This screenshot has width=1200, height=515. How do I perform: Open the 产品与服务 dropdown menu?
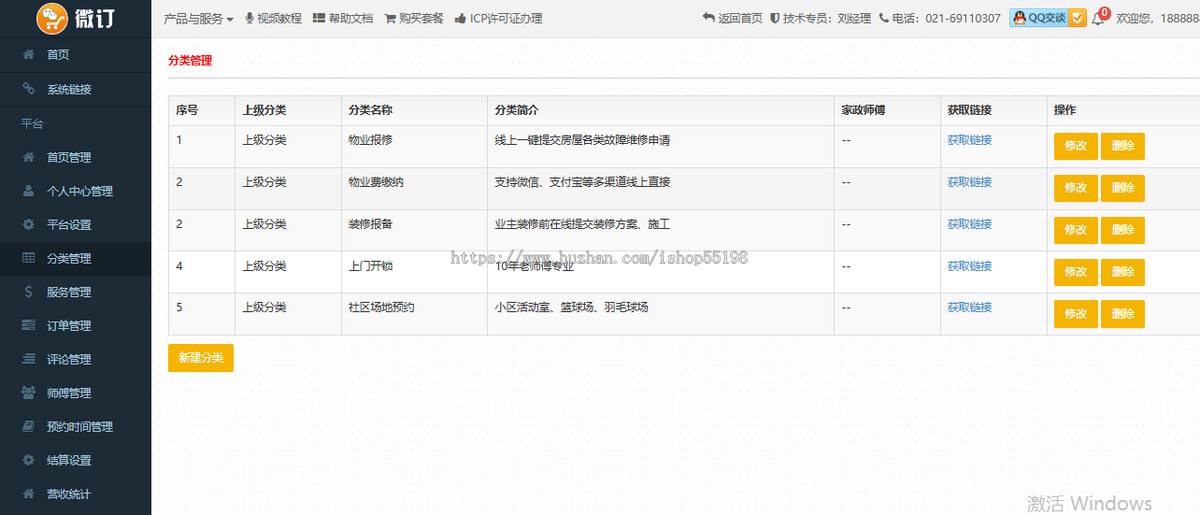(199, 18)
